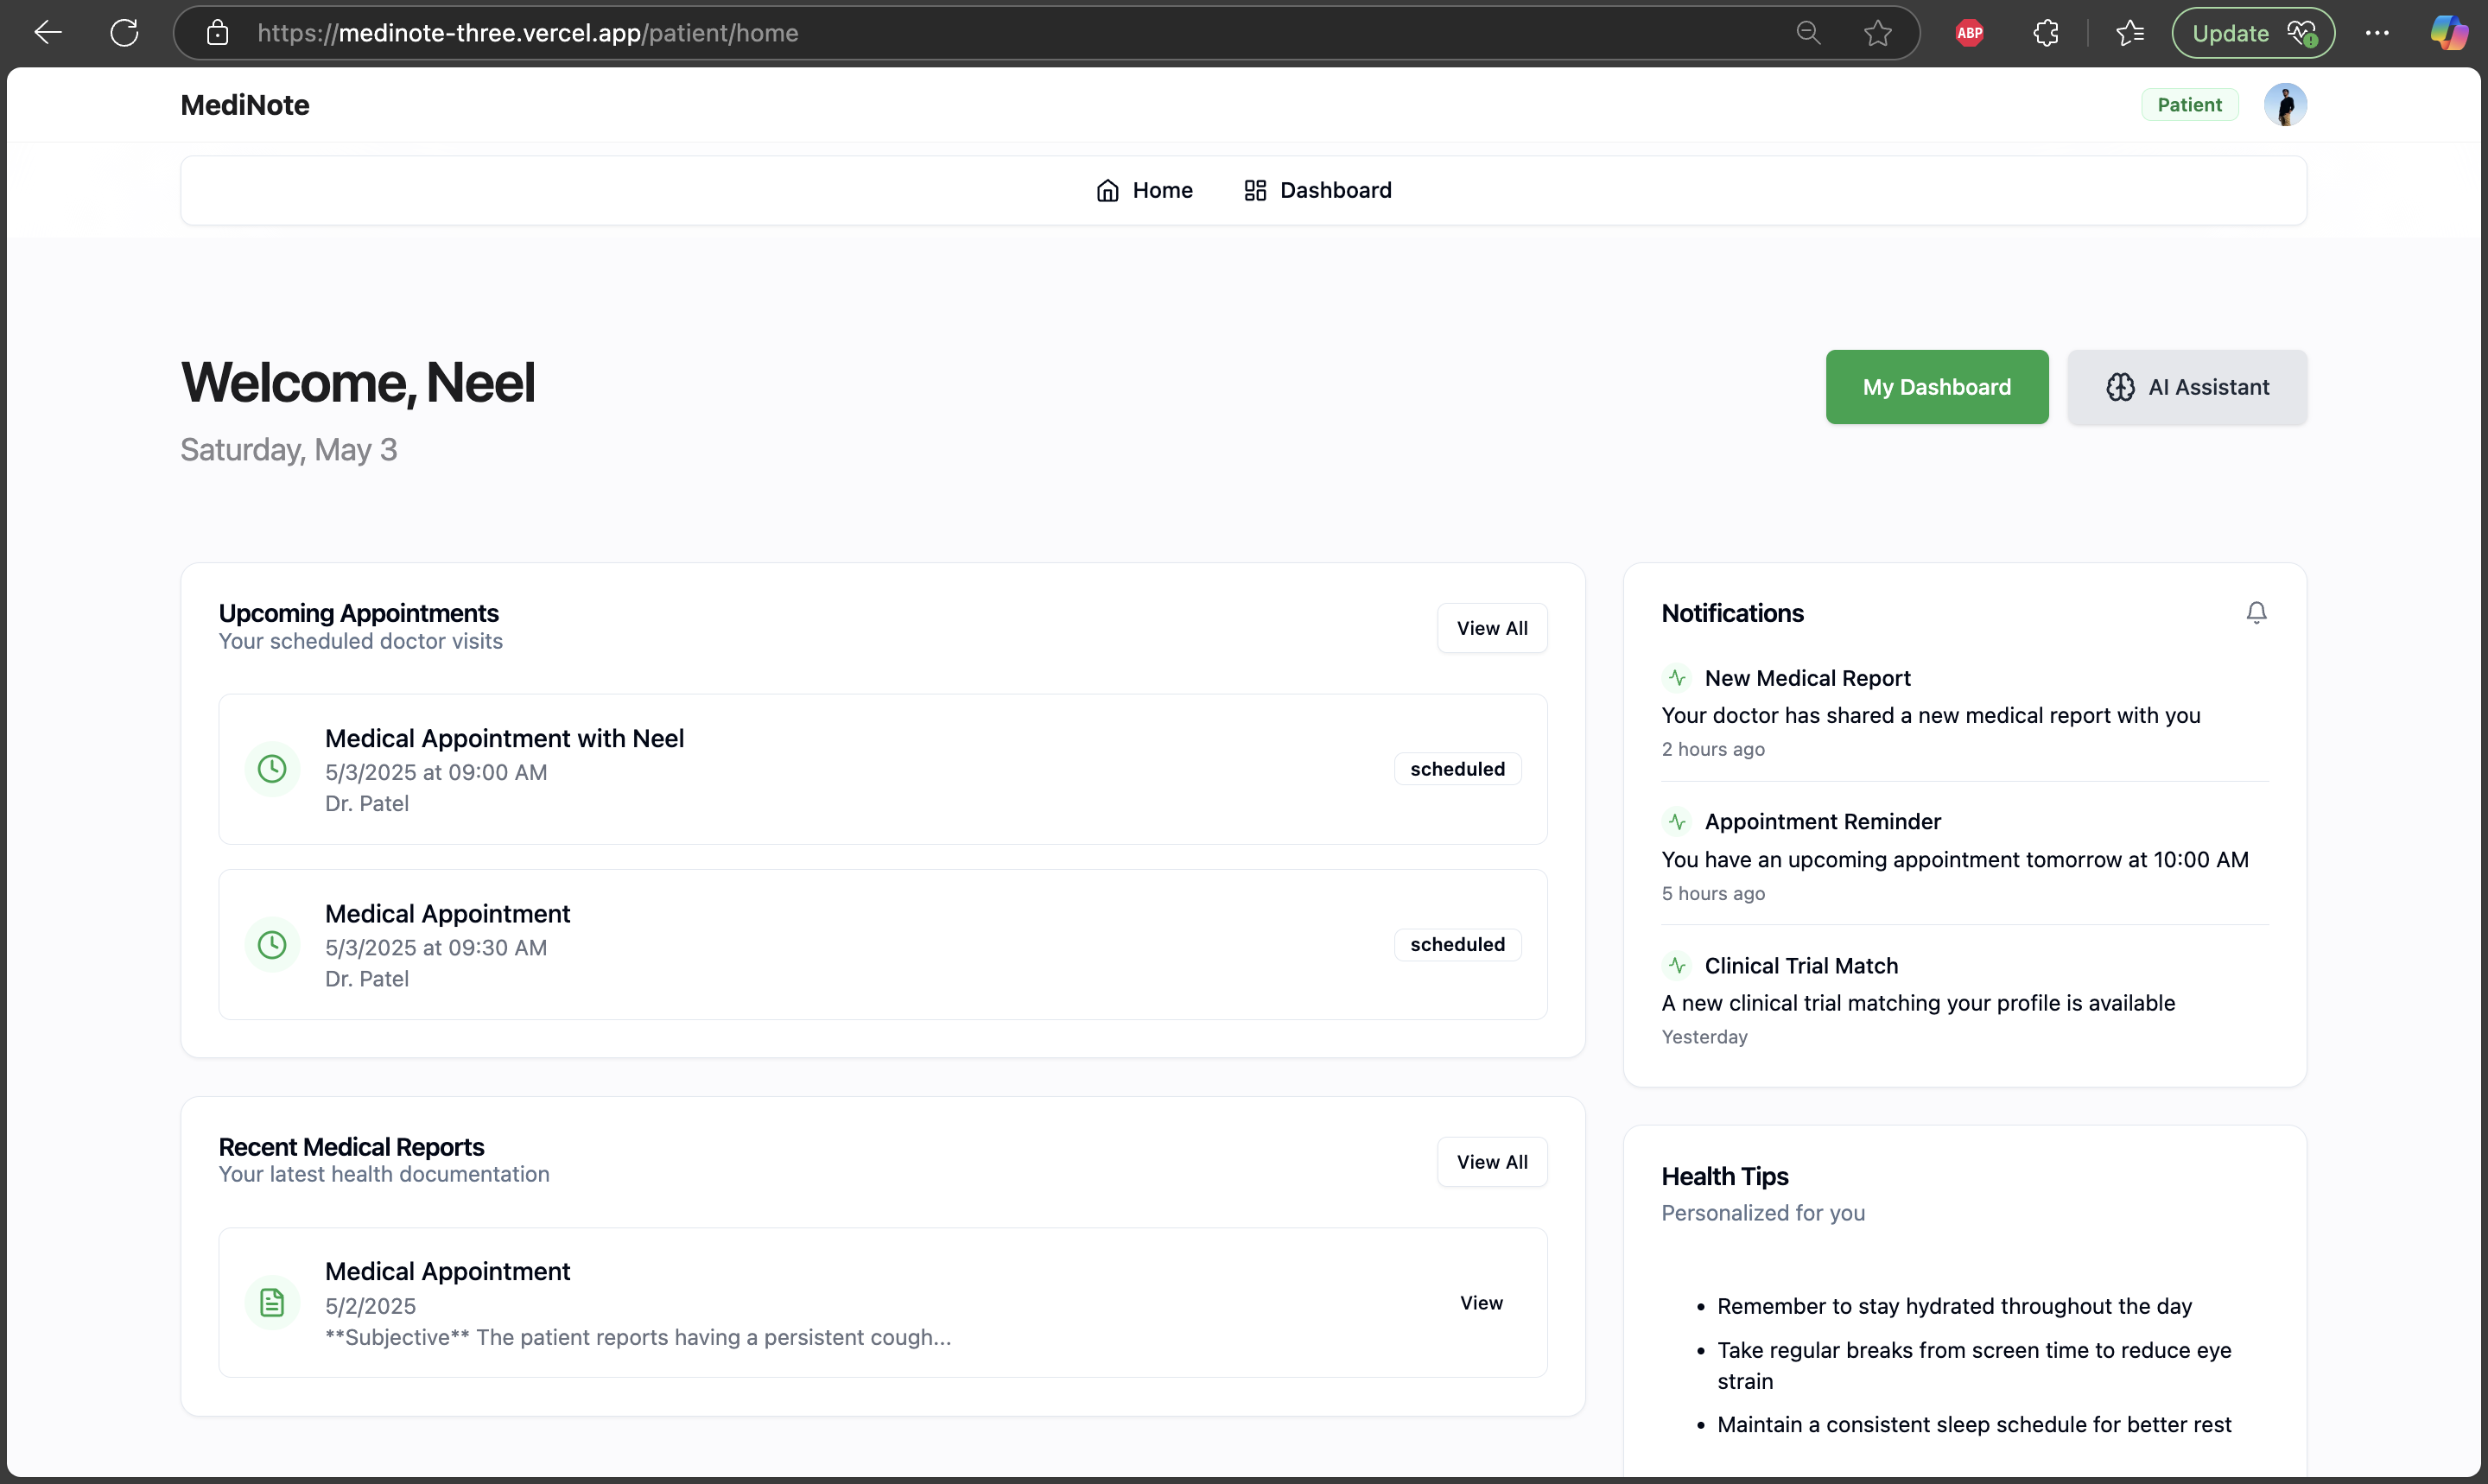Open the favorites list icon

click(x=2129, y=33)
